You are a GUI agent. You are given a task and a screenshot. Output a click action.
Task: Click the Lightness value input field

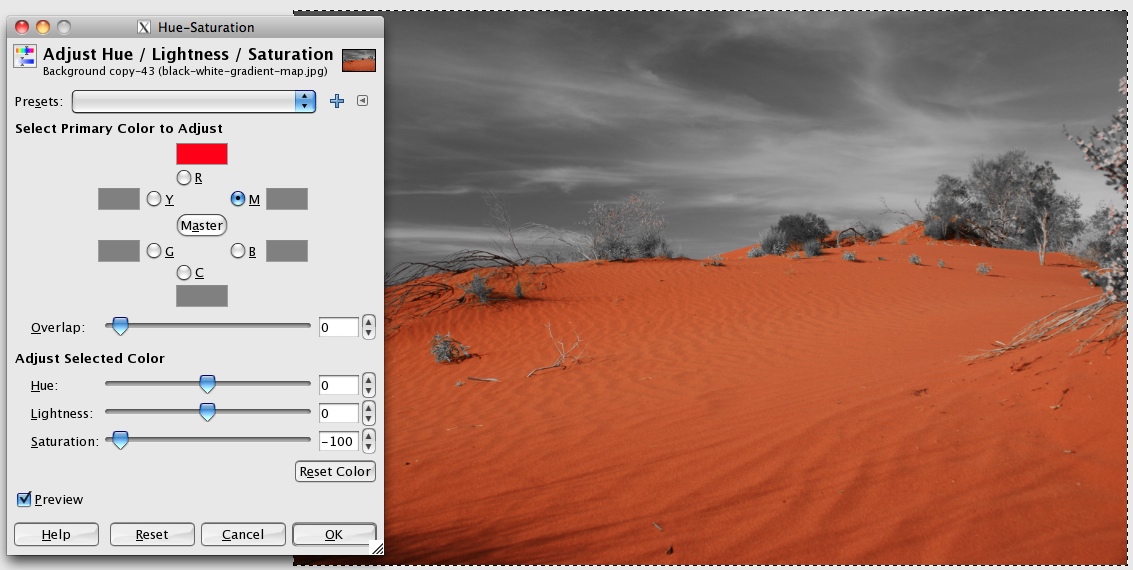pos(339,413)
